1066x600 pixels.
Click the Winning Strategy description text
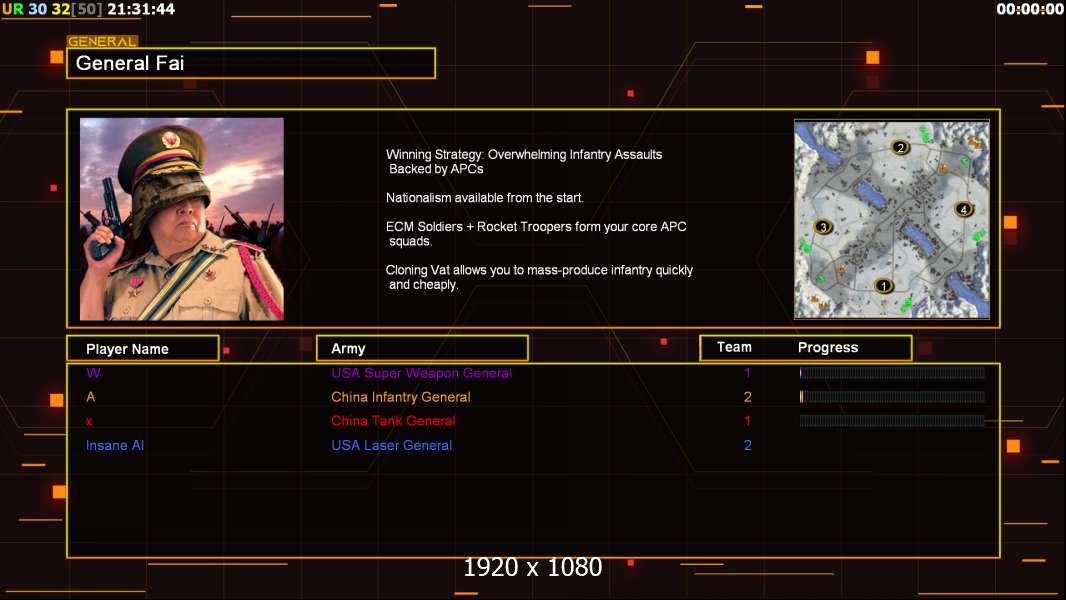pyautogui.click(x=524, y=162)
